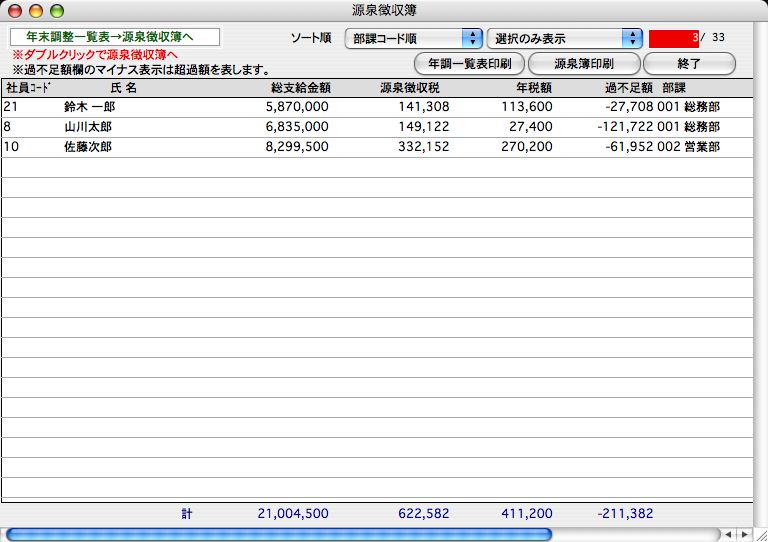
Task: Click the horizontal scrollbar right arrow
Action: point(743,534)
